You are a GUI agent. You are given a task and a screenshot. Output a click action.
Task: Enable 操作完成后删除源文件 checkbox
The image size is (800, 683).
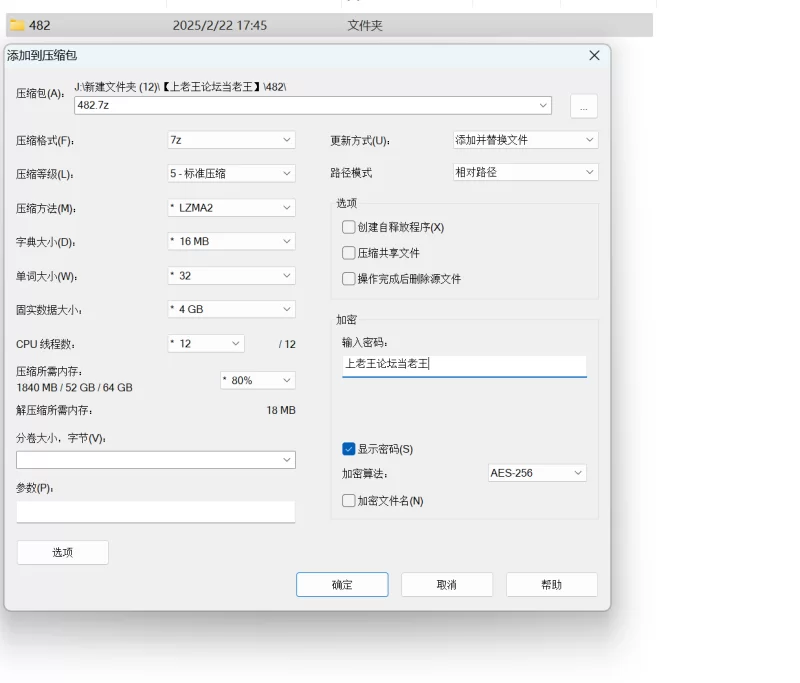point(348,279)
